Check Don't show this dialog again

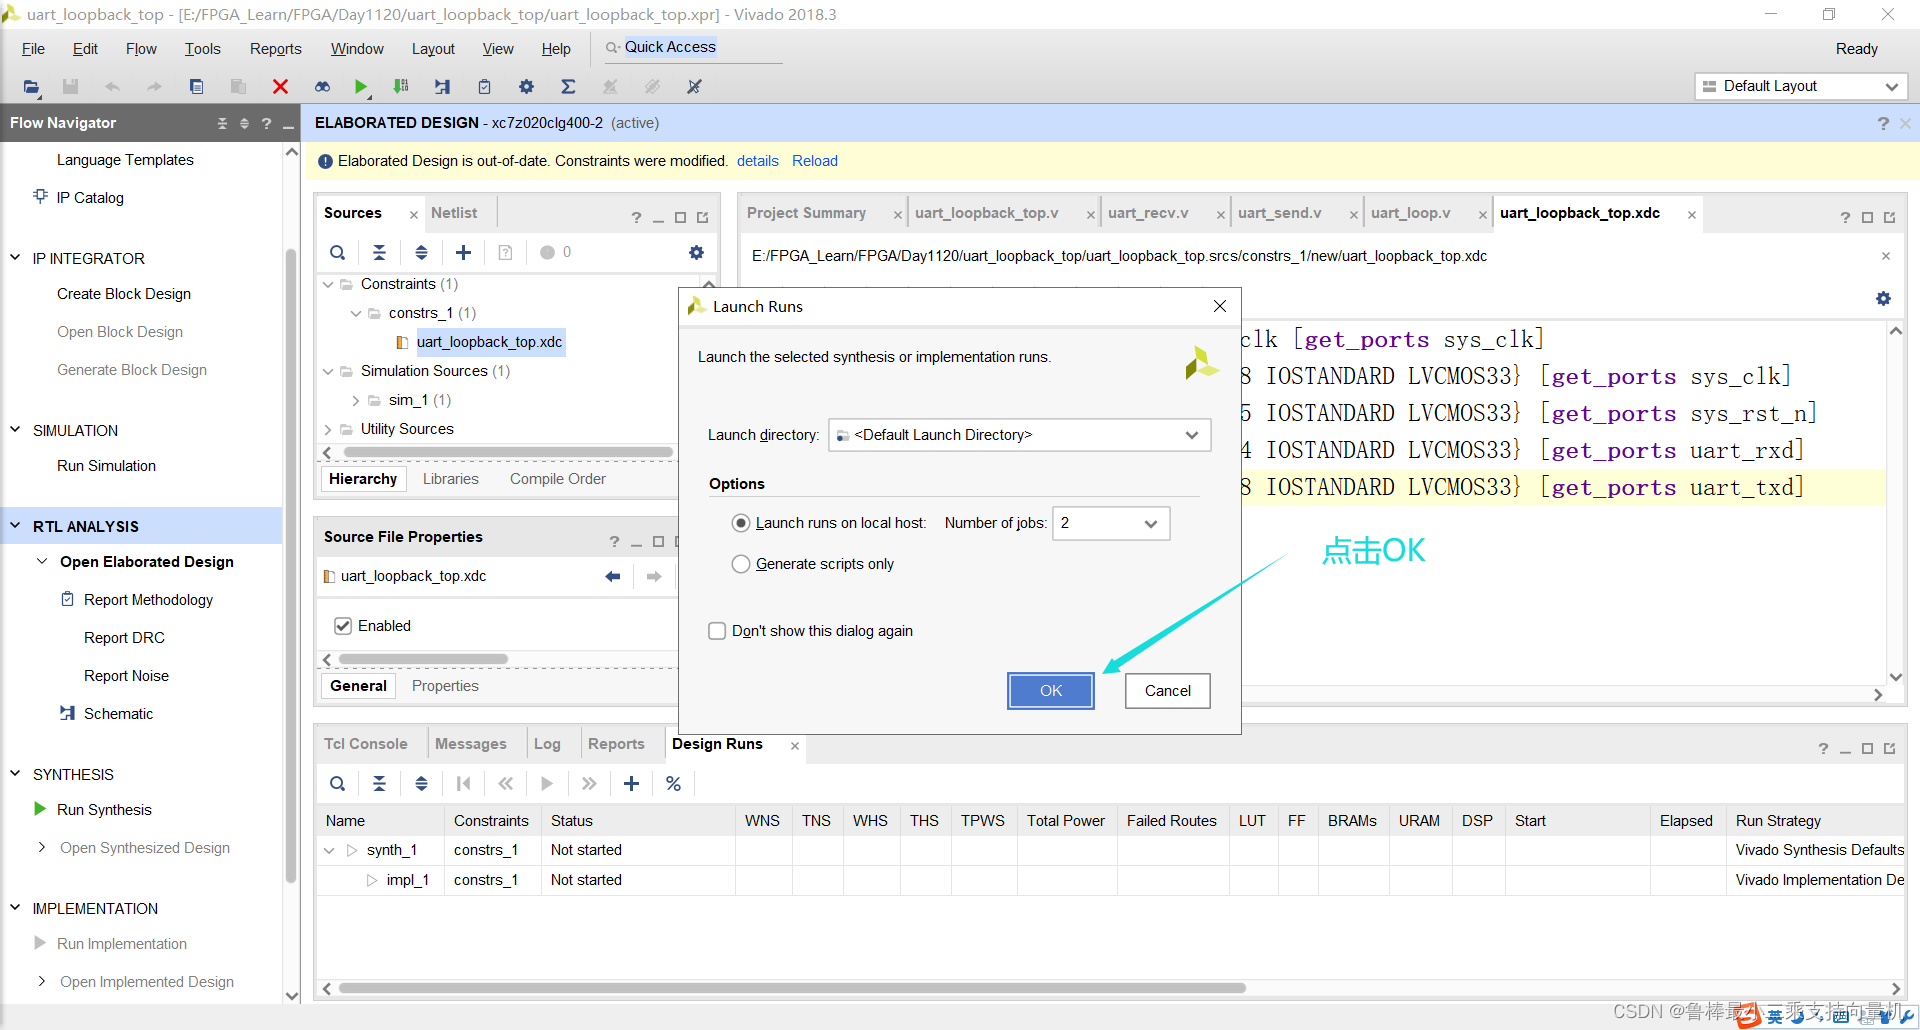coord(717,631)
